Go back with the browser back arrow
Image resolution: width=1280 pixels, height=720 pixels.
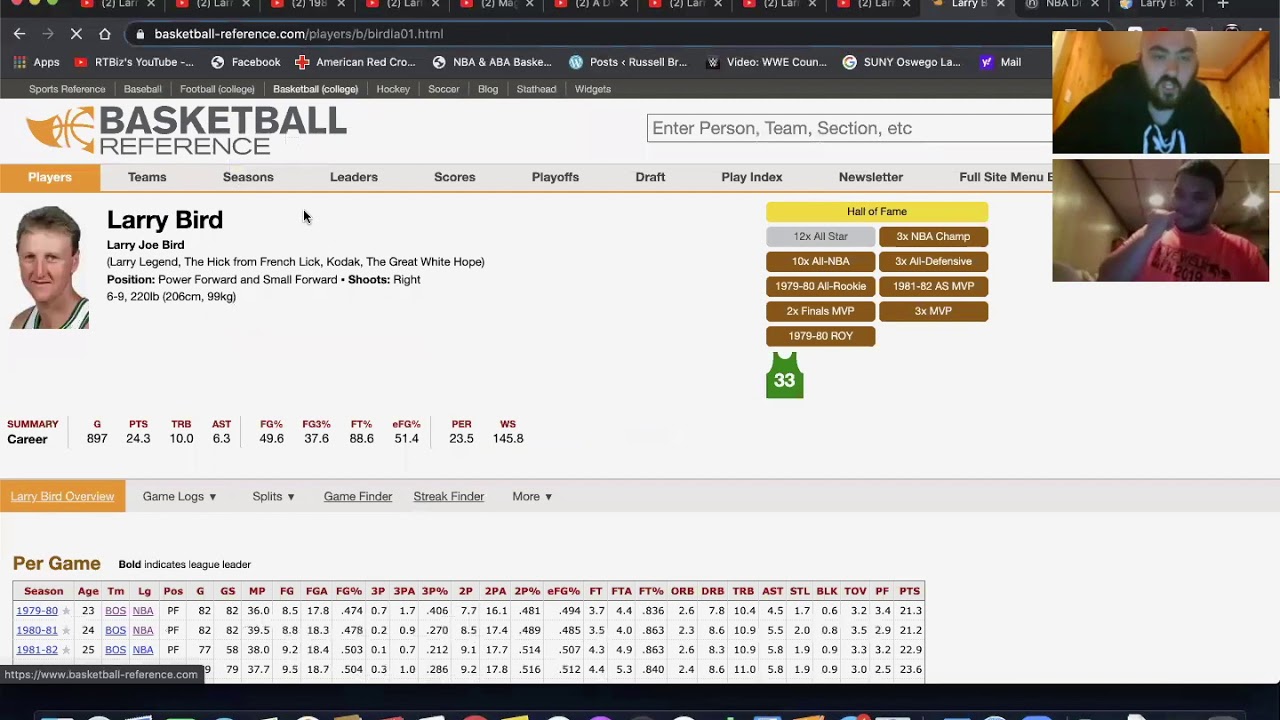point(19,34)
